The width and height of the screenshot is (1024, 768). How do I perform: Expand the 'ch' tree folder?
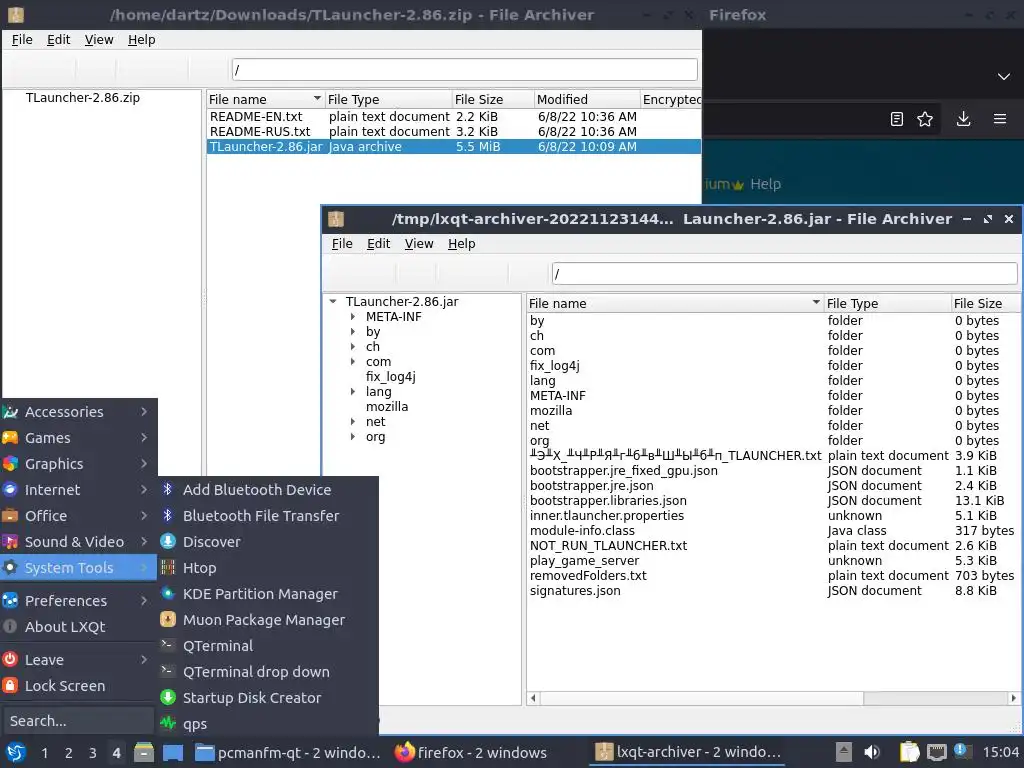[x=353, y=347]
